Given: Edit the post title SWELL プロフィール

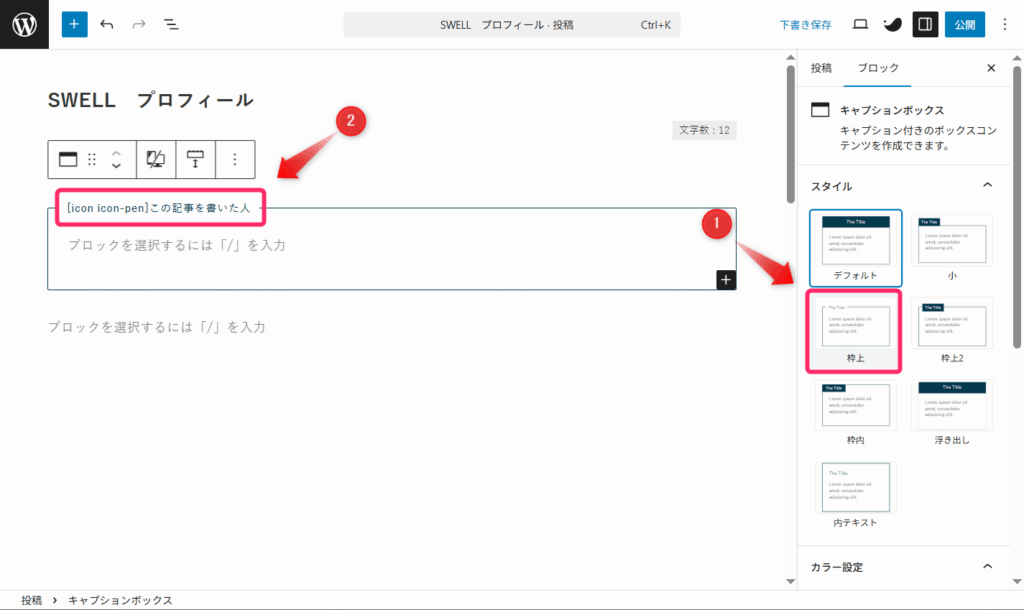Looking at the screenshot, I should pos(151,100).
